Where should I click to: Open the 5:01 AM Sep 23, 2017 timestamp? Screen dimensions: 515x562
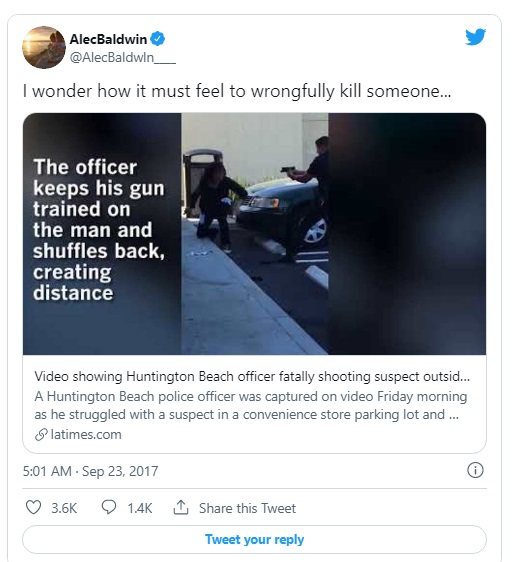(90, 471)
